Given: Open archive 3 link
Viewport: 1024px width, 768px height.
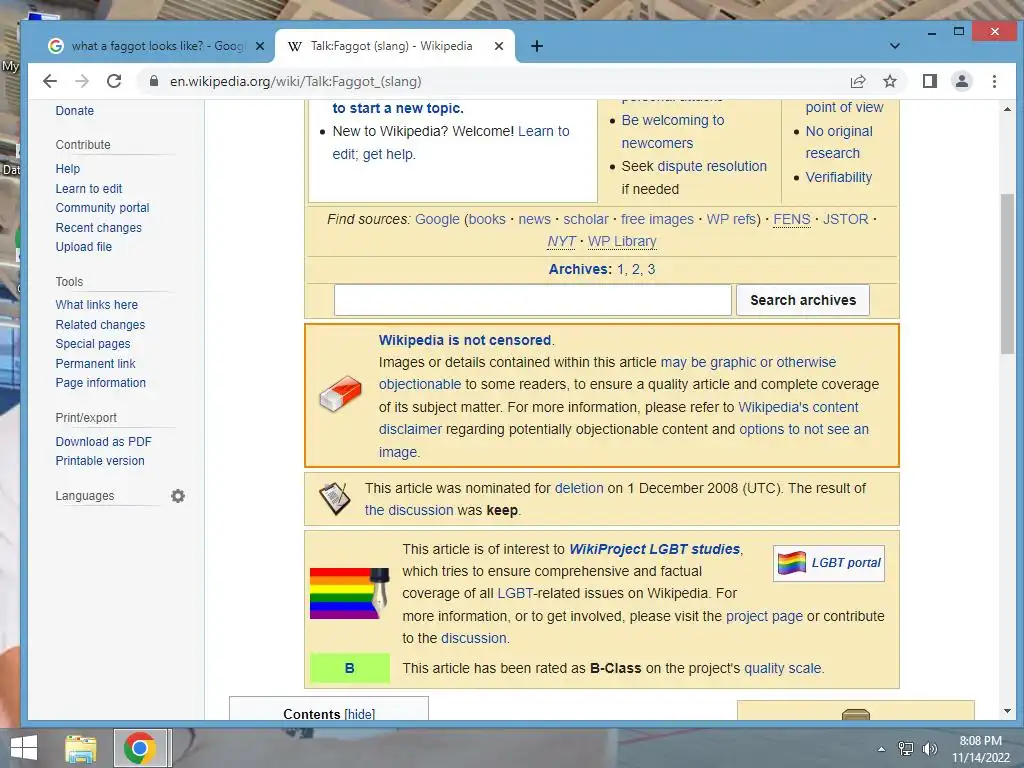Looking at the screenshot, I should 651,269.
